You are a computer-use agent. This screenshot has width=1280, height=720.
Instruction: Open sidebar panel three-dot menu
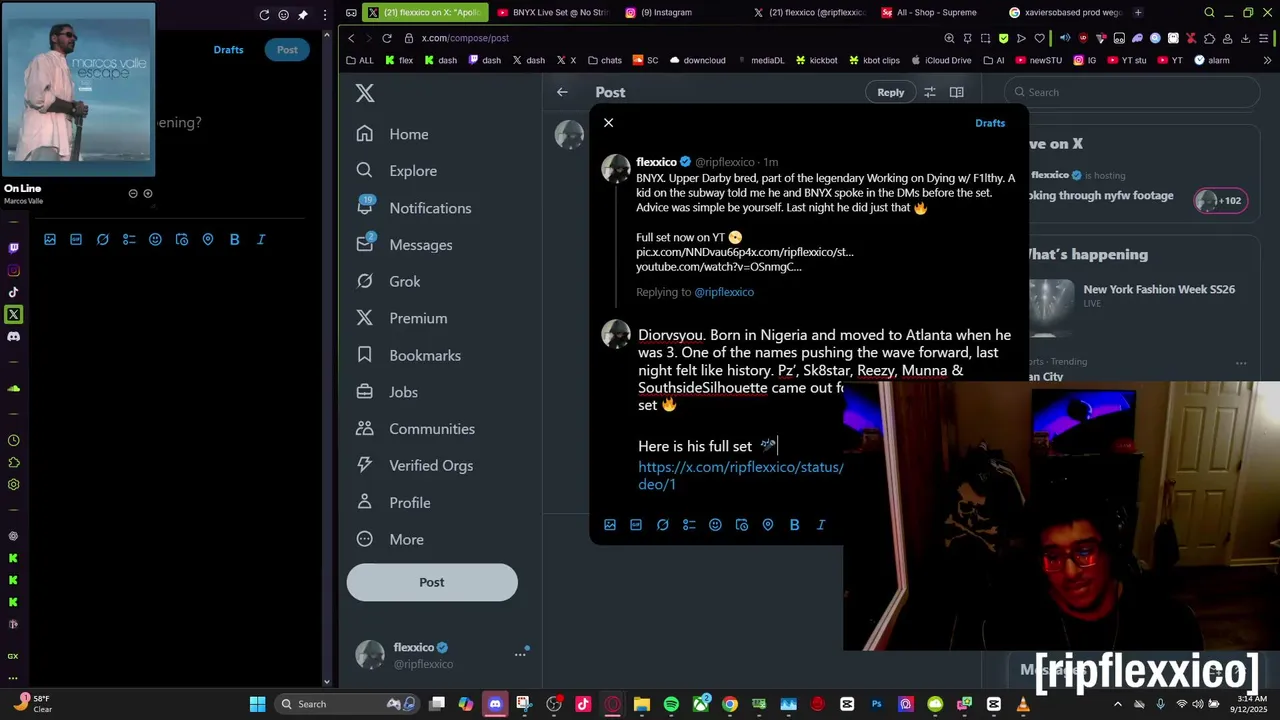tap(324, 15)
